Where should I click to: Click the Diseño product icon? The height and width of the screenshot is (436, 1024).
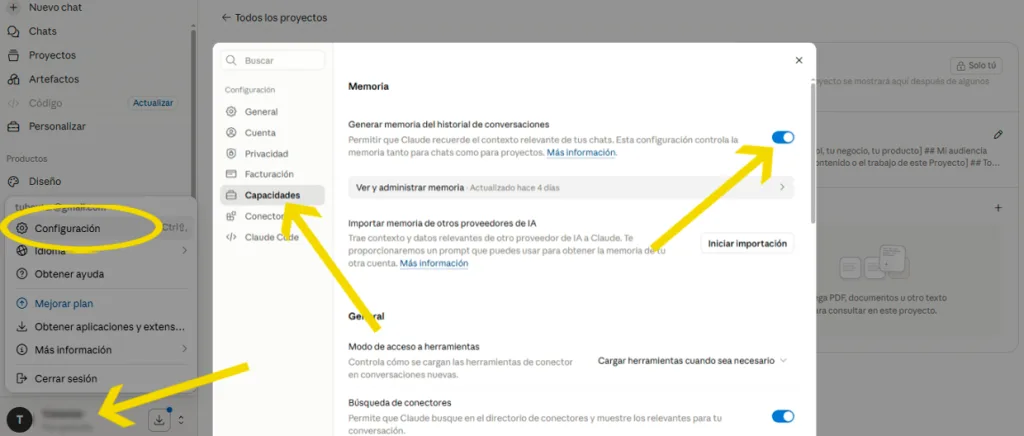[13, 181]
